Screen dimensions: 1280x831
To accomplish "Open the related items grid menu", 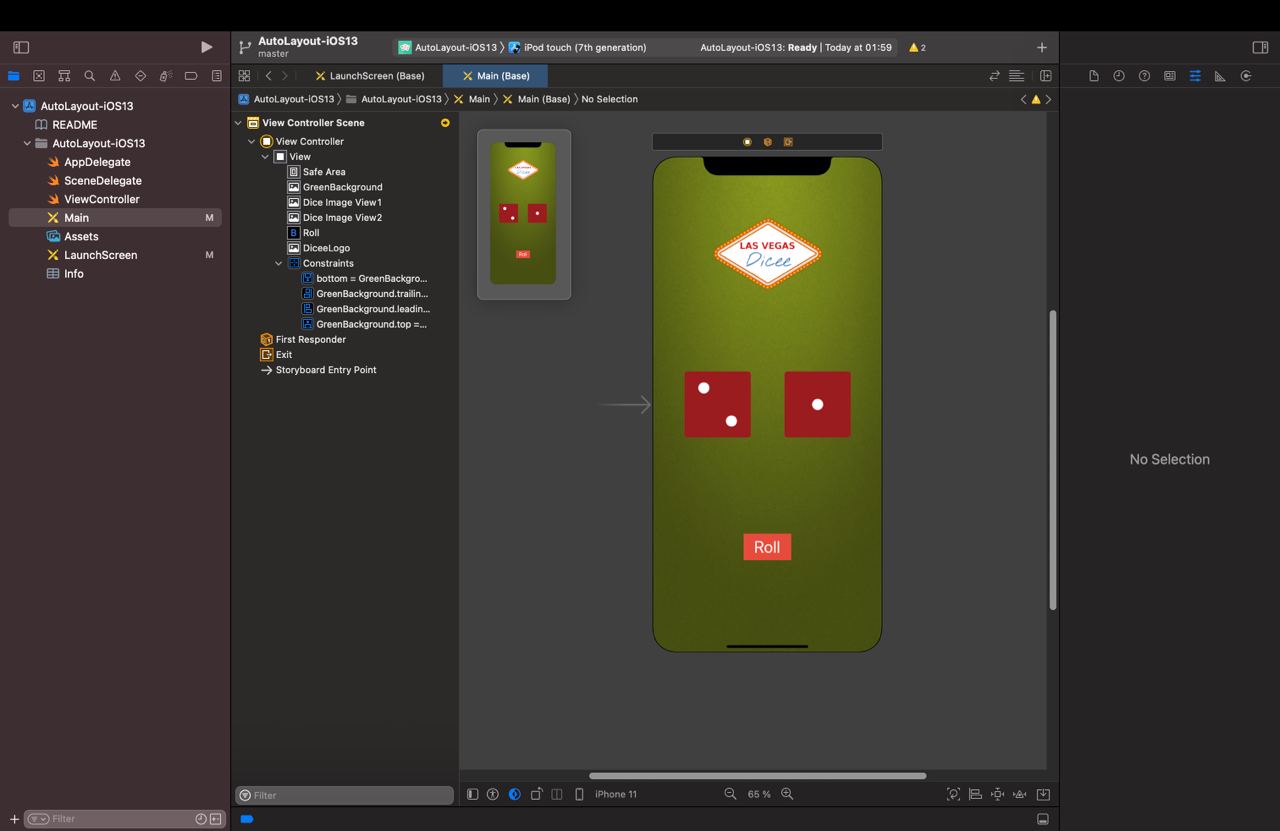I will point(244,76).
